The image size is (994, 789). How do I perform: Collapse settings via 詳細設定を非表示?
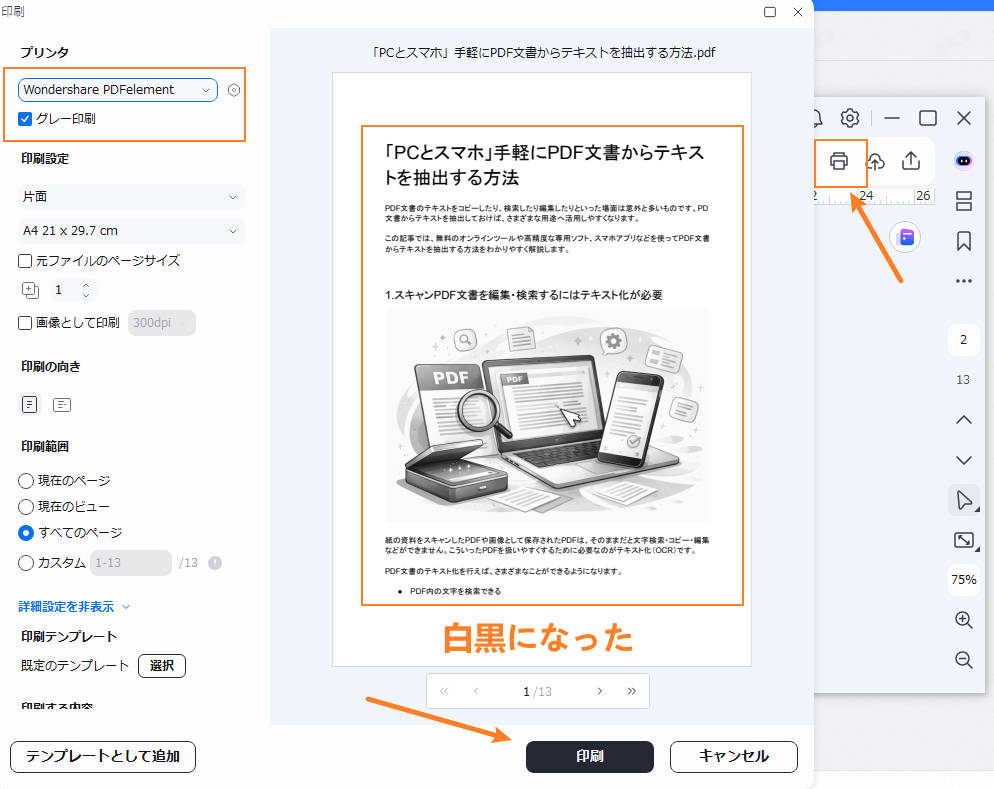66,605
